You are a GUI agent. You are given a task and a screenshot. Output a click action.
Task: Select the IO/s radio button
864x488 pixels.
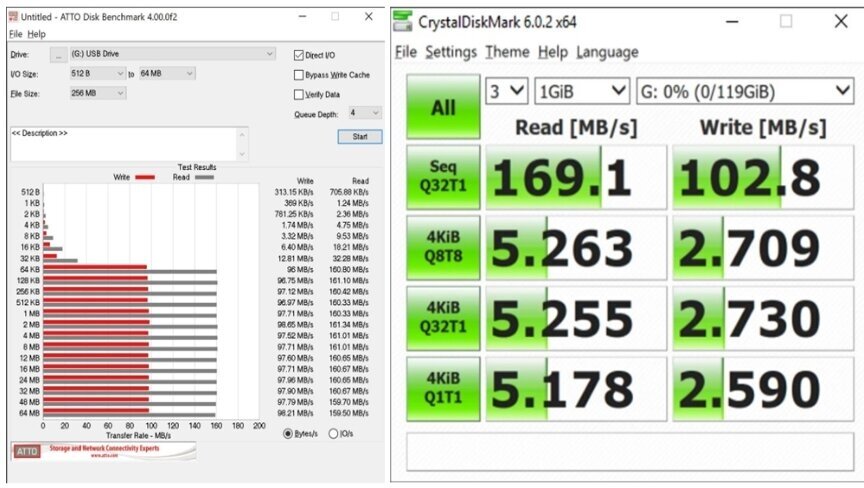click(x=333, y=434)
